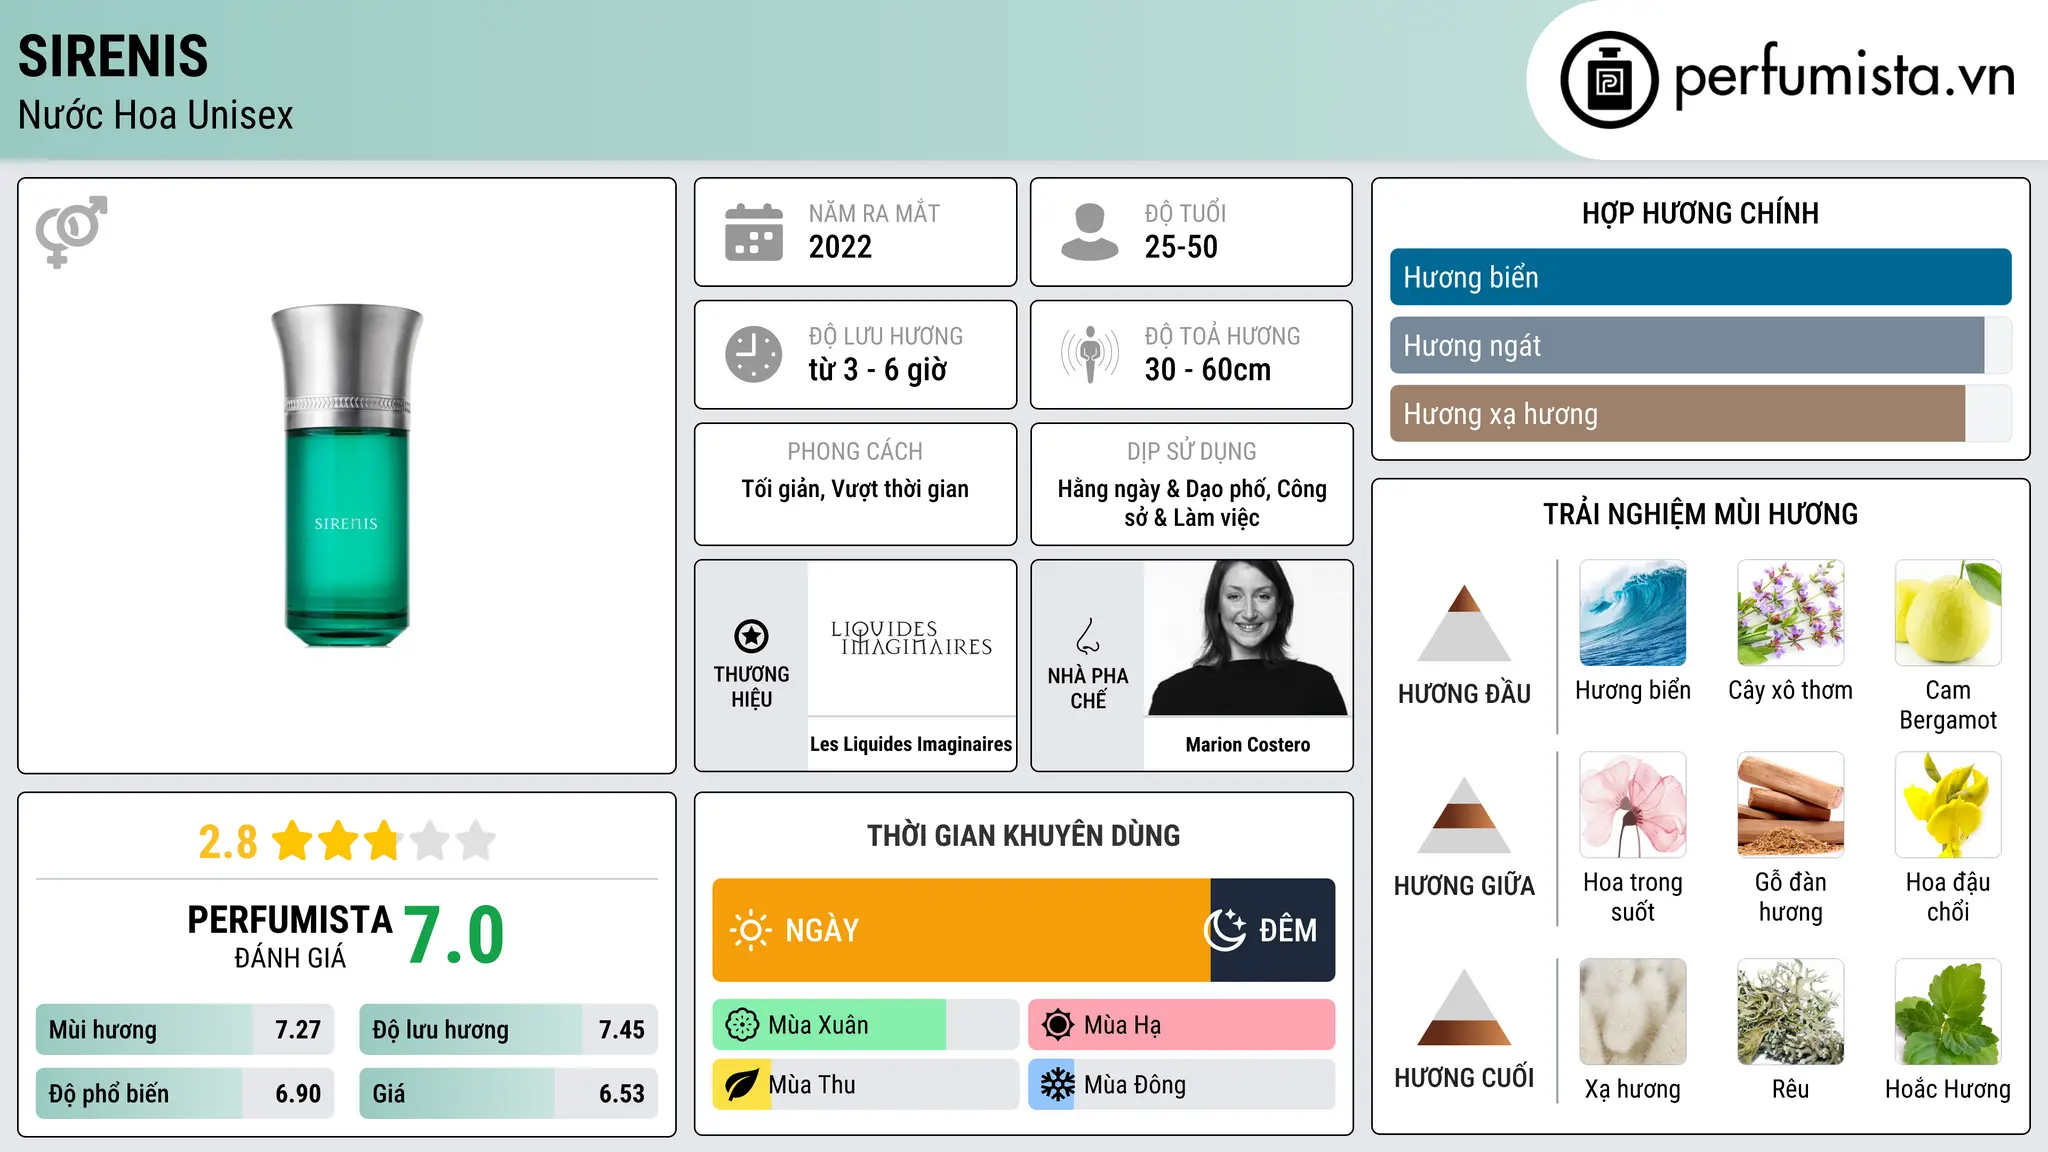Click the Cam Bergamot fruit thumbnail
The image size is (2048, 1152).
(x=1948, y=613)
